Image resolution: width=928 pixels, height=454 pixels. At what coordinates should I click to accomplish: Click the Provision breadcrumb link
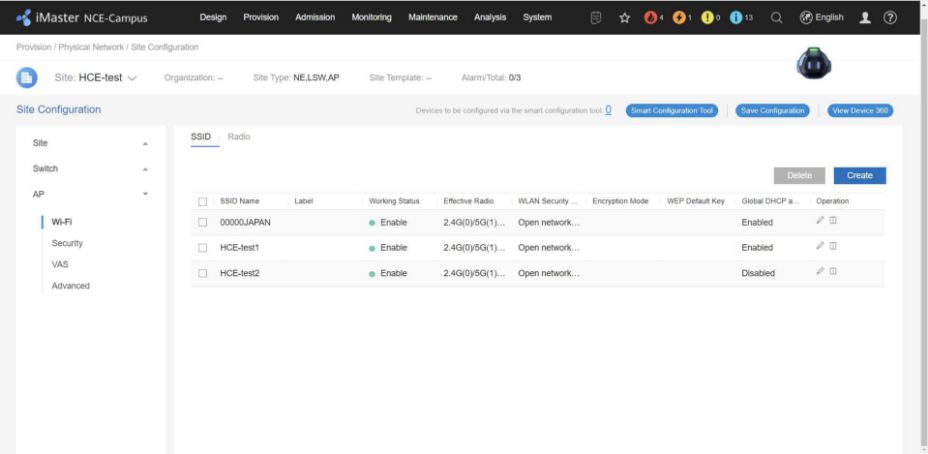click(x=34, y=47)
